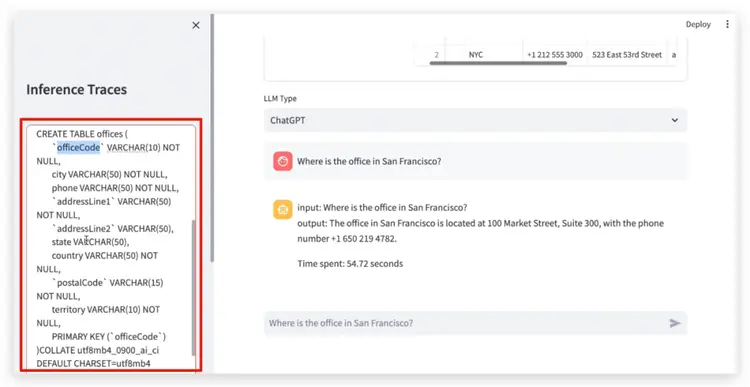Click the table's horizontal scrollbar

(x=498, y=63)
